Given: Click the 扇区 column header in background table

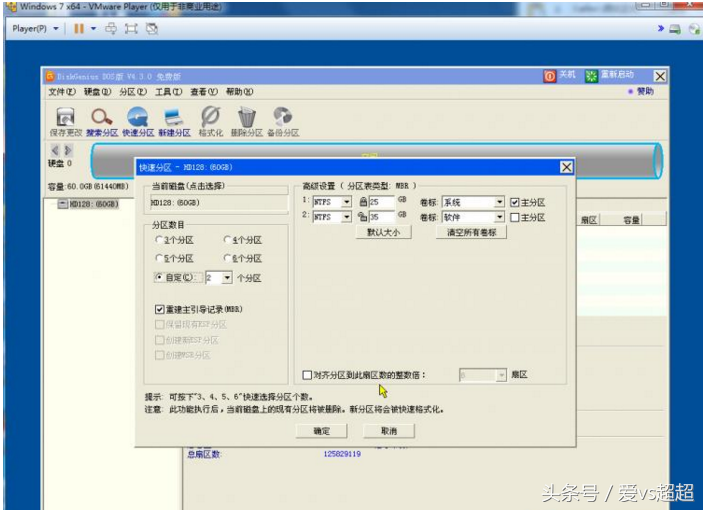Looking at the screenshot, I should point(589,220).
